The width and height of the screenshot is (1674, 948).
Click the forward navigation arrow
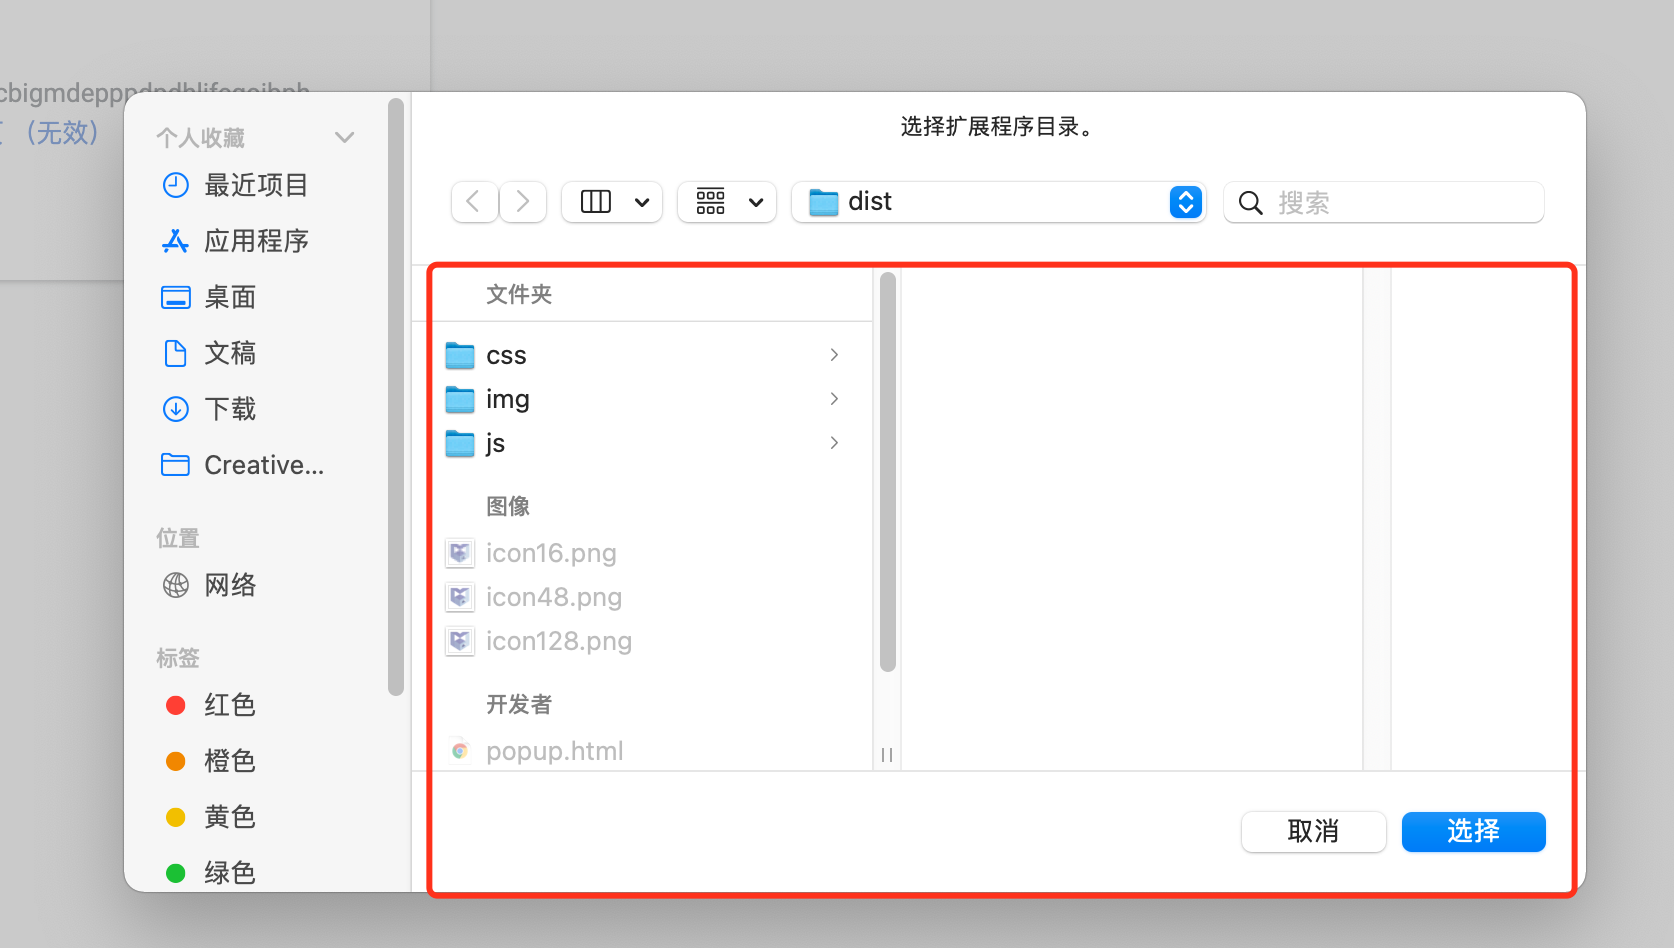[523, 202]
